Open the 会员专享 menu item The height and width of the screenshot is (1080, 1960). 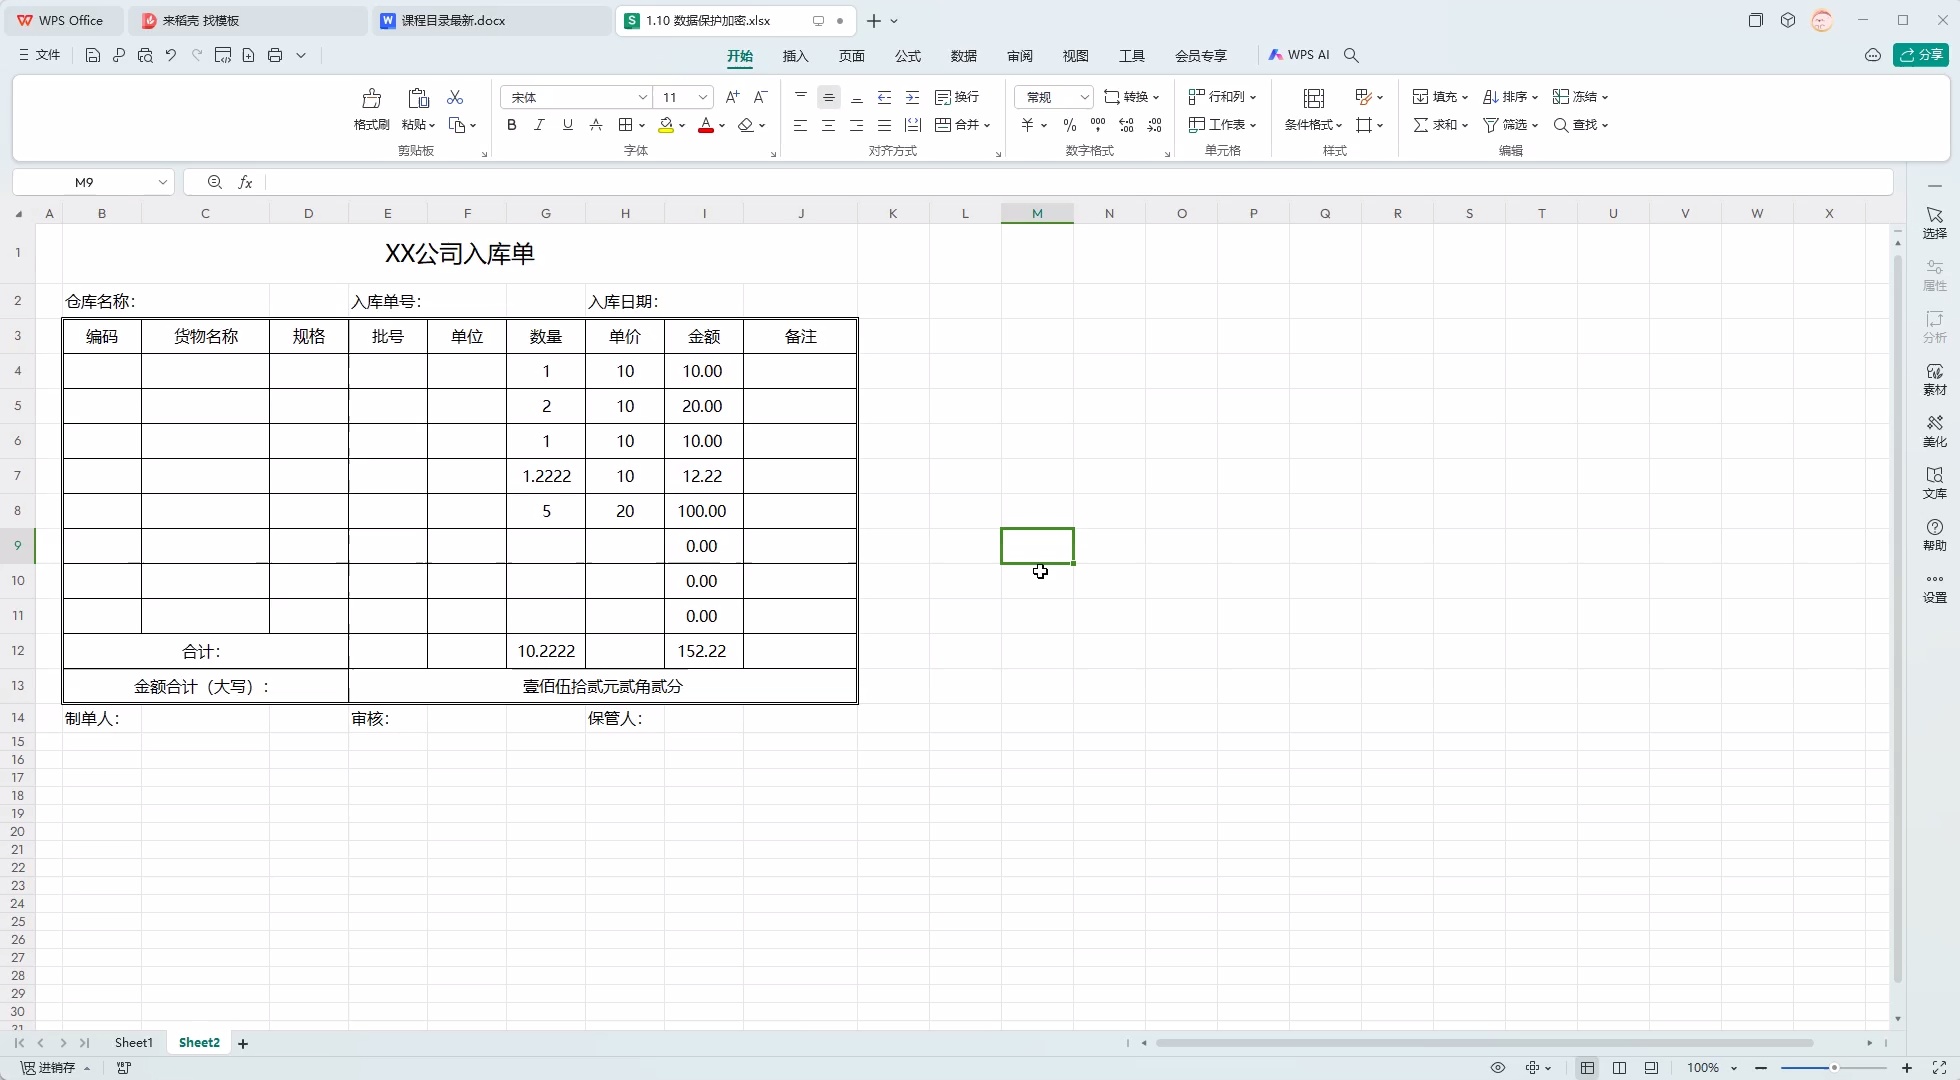(1201, 56)
